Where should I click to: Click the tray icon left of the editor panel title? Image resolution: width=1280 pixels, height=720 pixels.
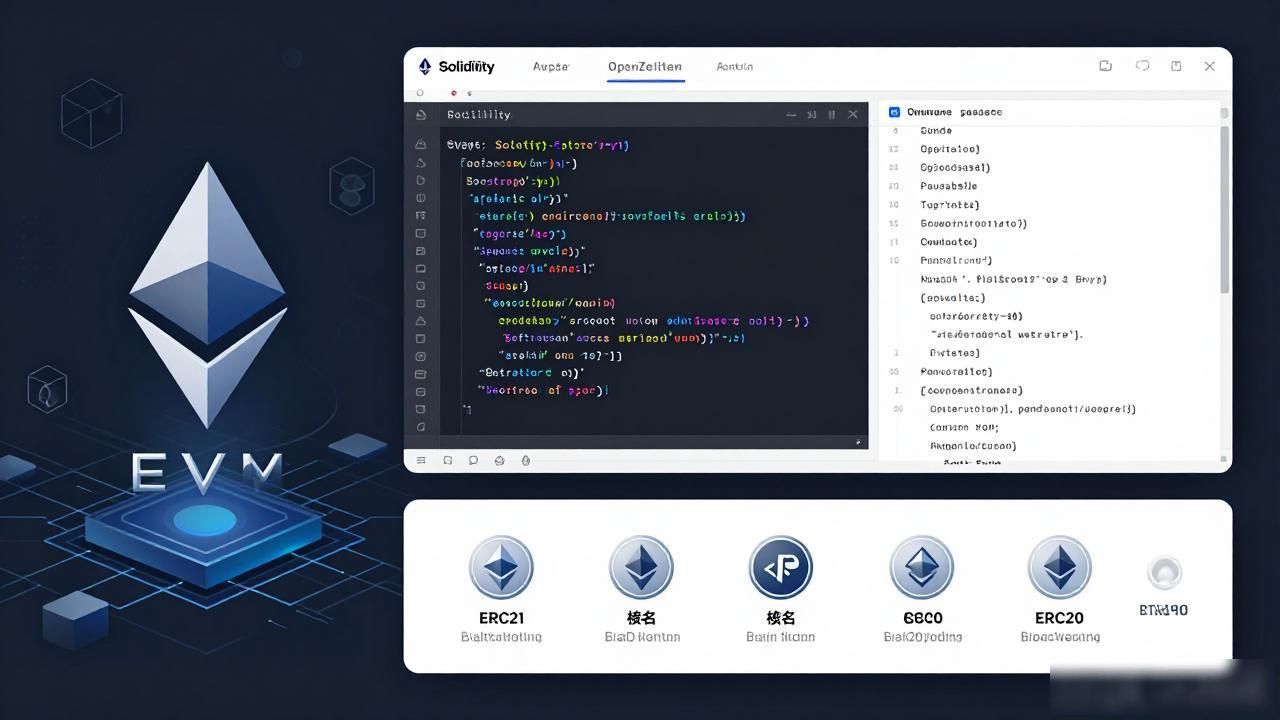(x=421, y=115)
